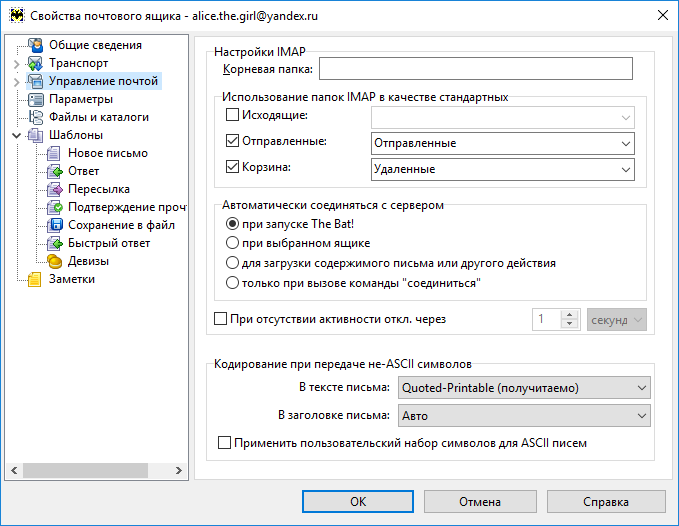Viewport: 679px width, 526px height.
Task: Click the Новое письмо template icon
Action: tap(55, 153)
